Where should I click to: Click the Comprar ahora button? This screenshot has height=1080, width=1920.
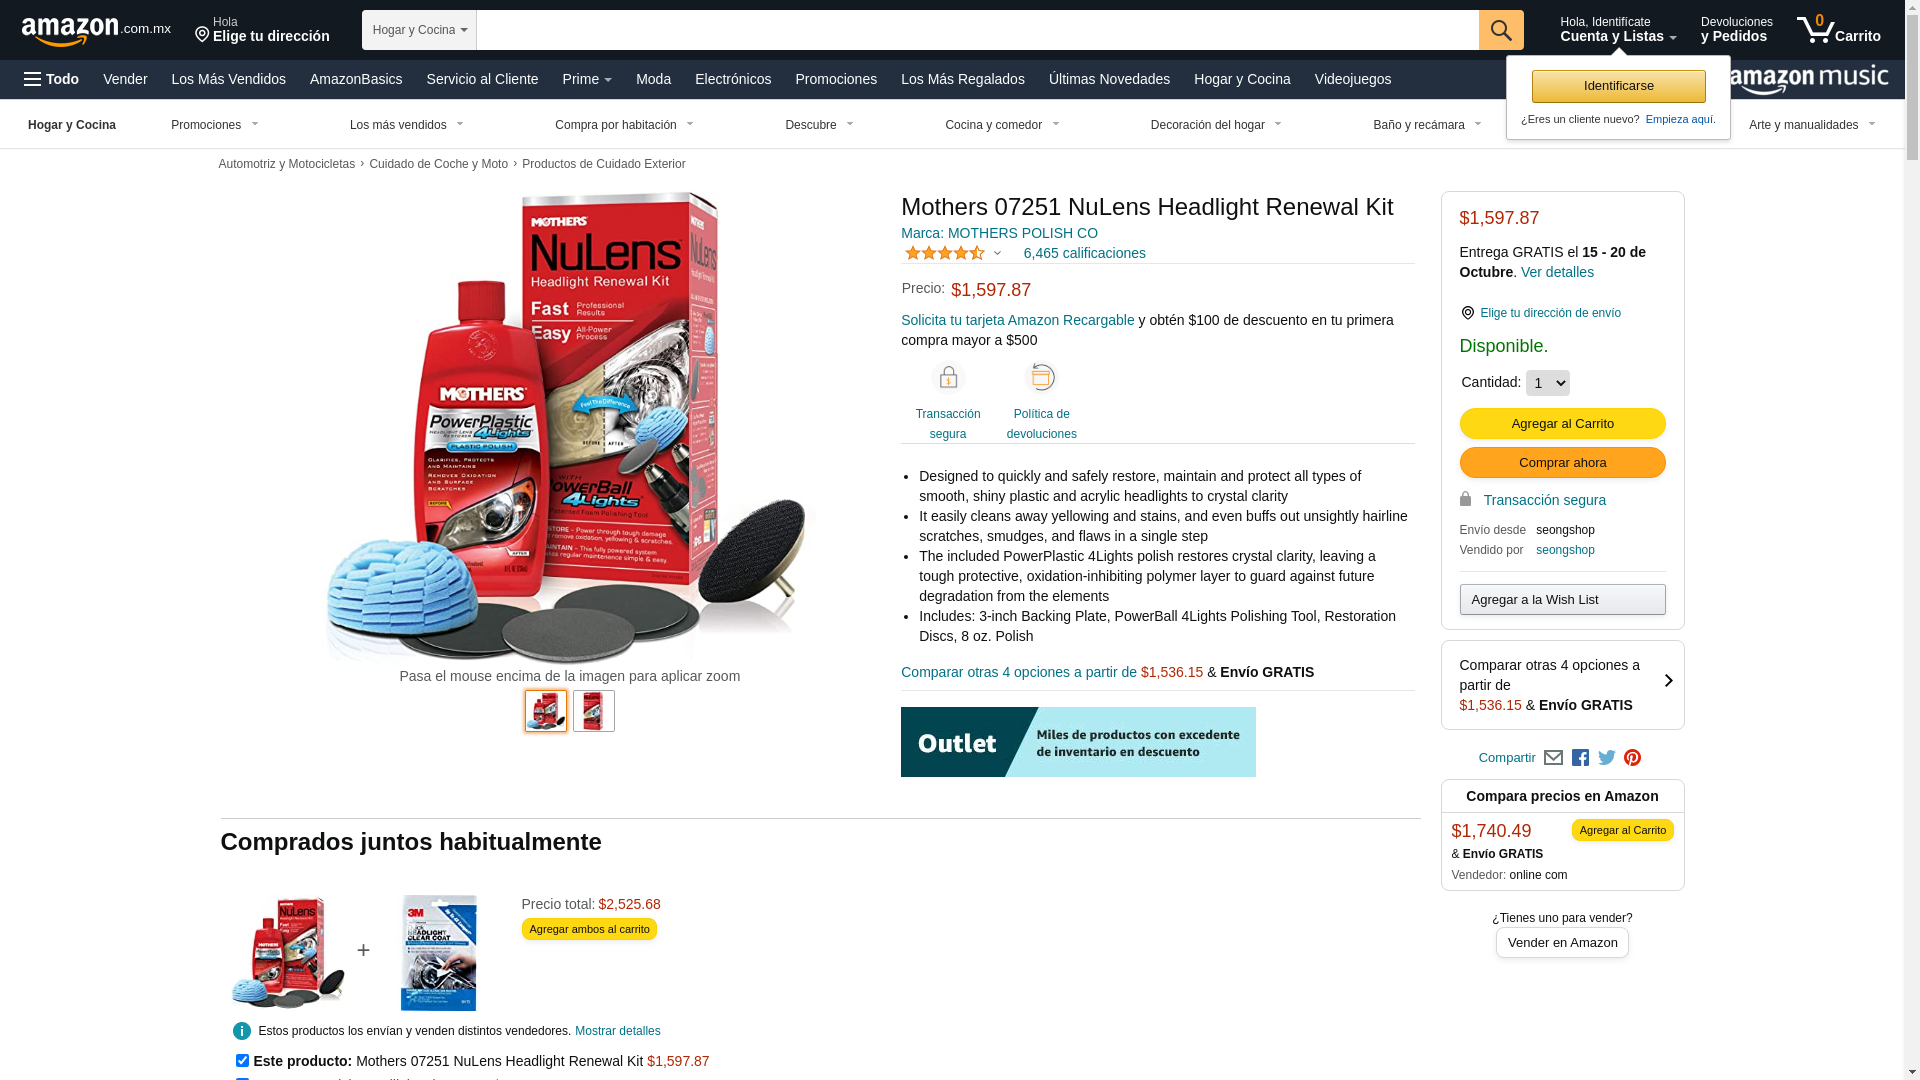pos(1562,462)
